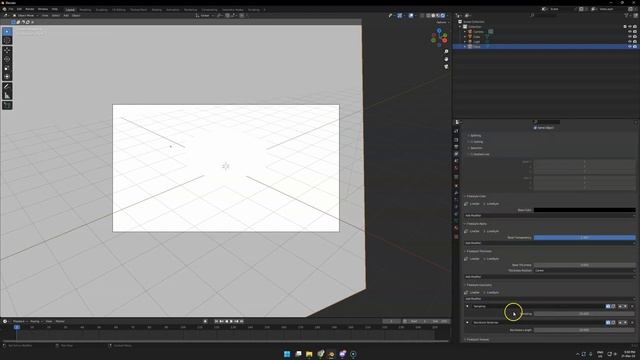Image resolution: width=640 pixels, height=360 pixels.
Task: Select the Rotate tool
Action: coord(7,59)
